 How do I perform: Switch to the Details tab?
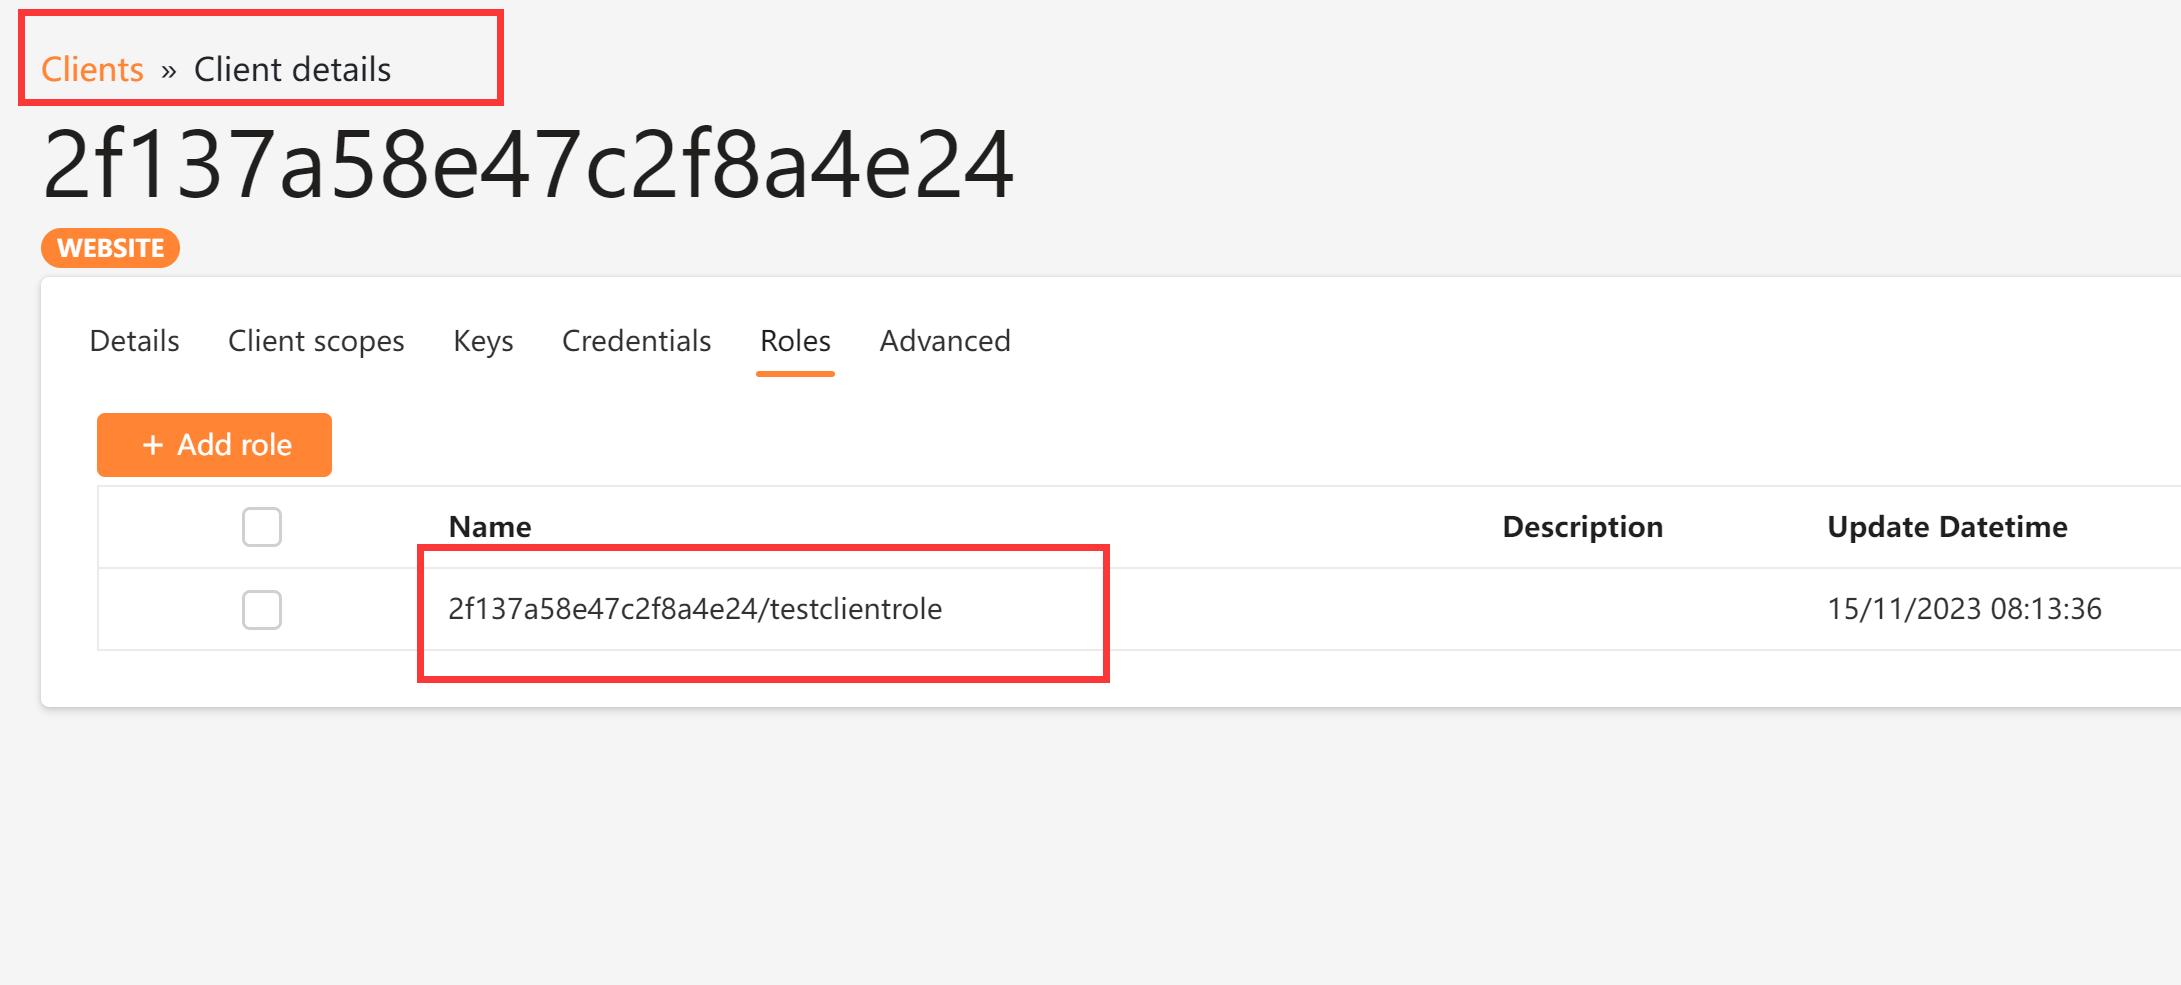pyautogui.click(x=134, y=341)
